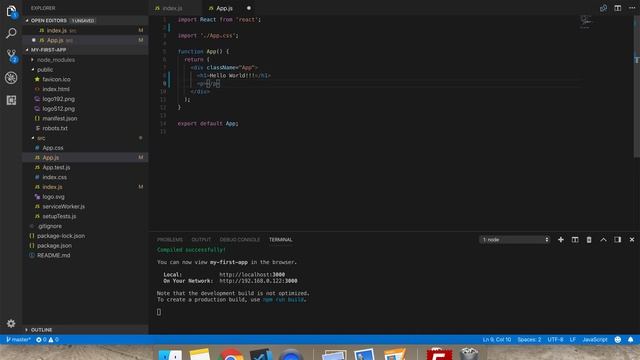
Task: Open the Extensions view
Action: 11,100
